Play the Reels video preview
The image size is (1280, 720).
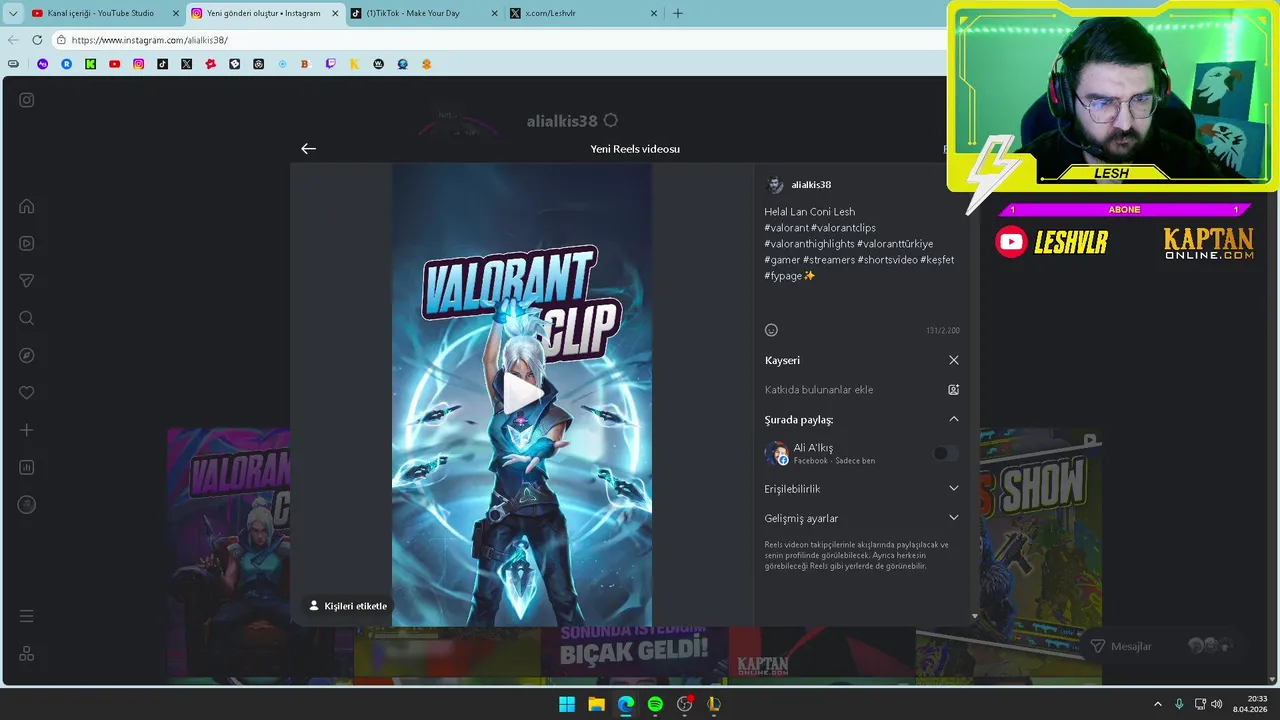(x=521, y=393)
